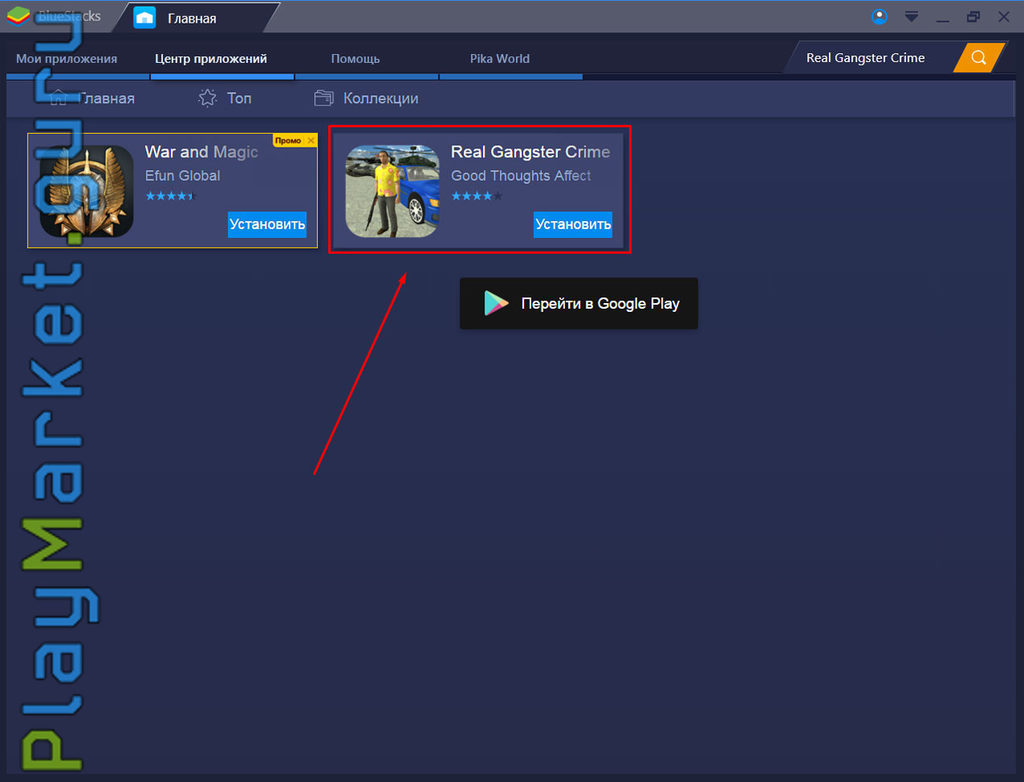Open the Топ section by its star icon
1024x782 pixels.
(208, 98)
